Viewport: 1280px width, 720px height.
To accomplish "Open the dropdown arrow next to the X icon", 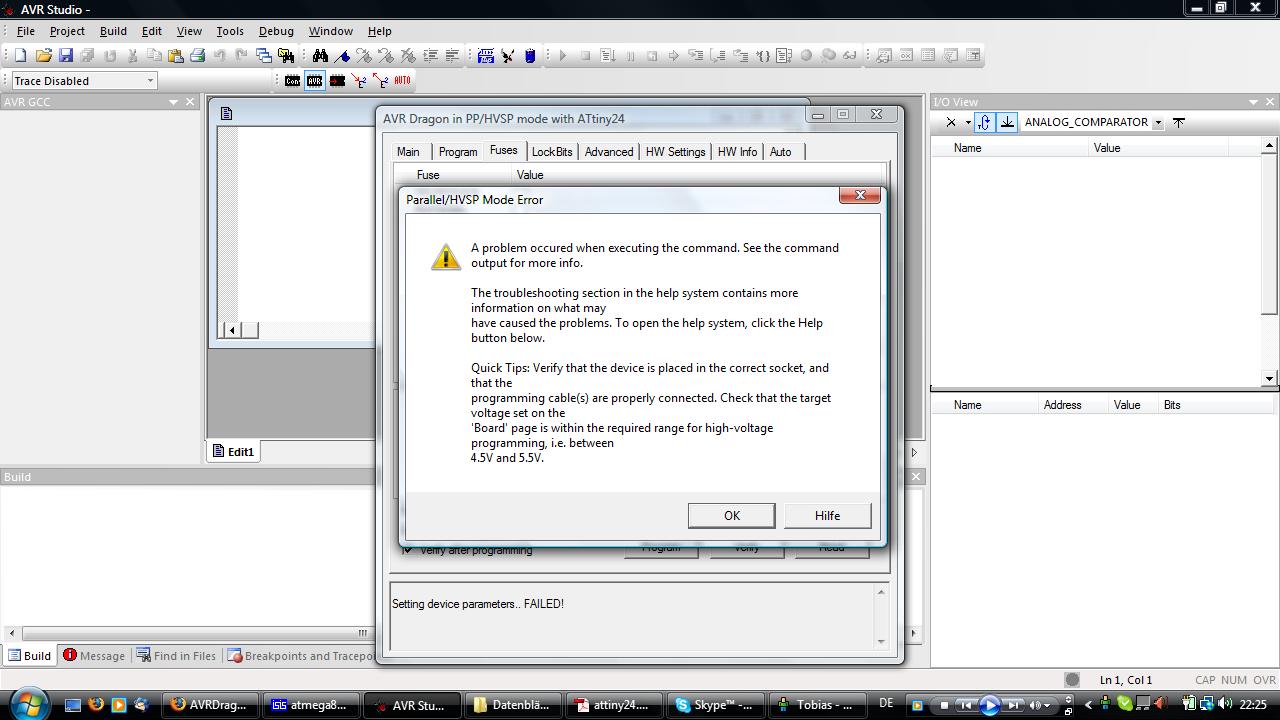I will pos(967,122).
